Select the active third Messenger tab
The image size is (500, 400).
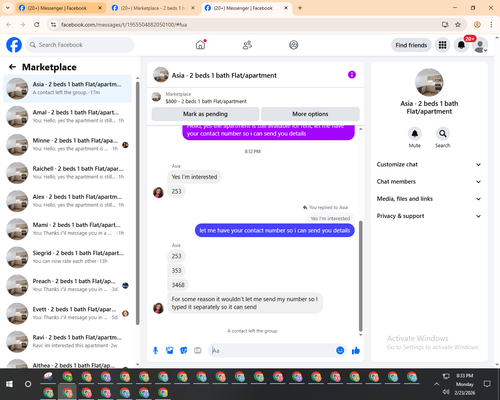[x=247, y=8]
